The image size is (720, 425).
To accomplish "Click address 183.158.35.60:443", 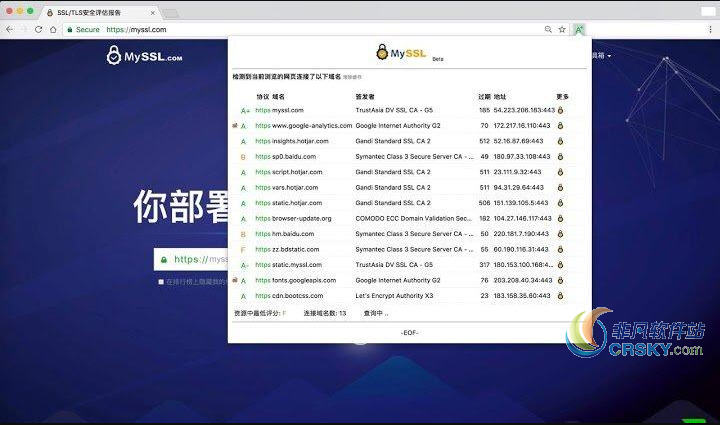I will 522,296.
